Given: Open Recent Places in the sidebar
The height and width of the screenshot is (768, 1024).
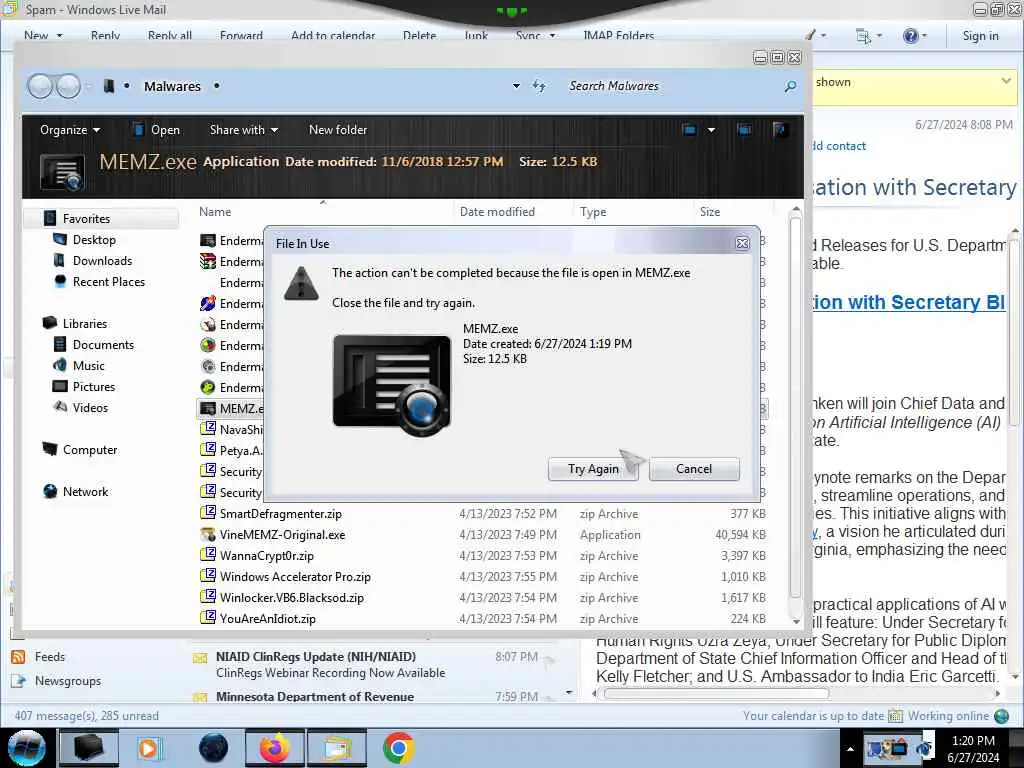Looking at the screenshot, I should [108, 281].
